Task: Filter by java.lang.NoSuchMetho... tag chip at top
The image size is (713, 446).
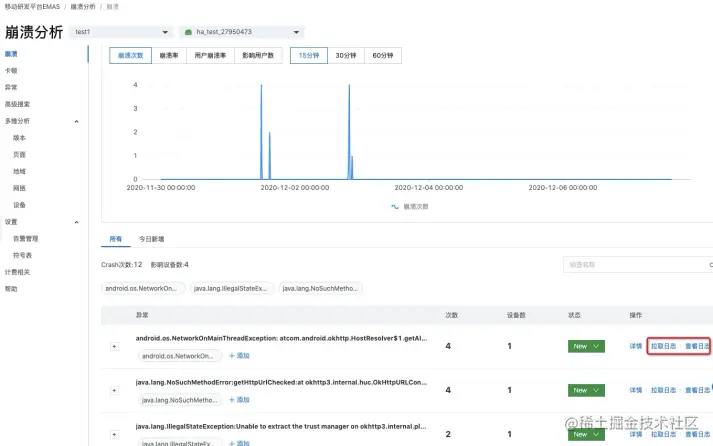Action: pyautogui.click(x=321, y=288)
